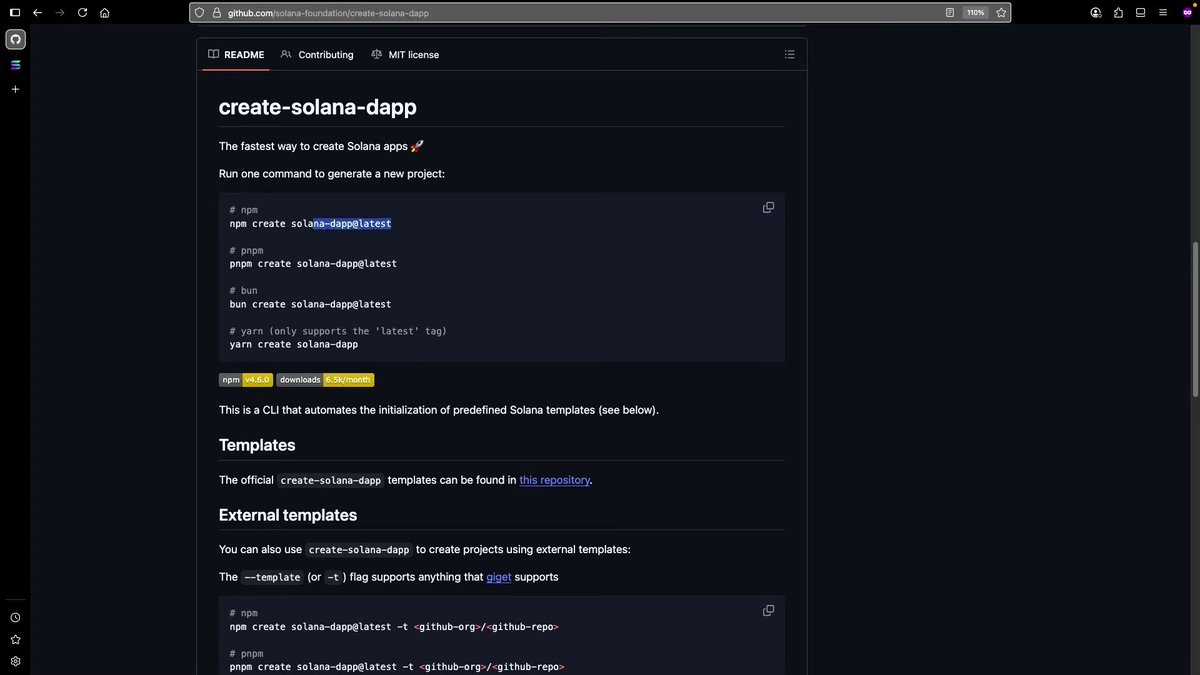Open the hamburger application menu
This screenshot has width=1200, height=675.
pos(1162,13)
